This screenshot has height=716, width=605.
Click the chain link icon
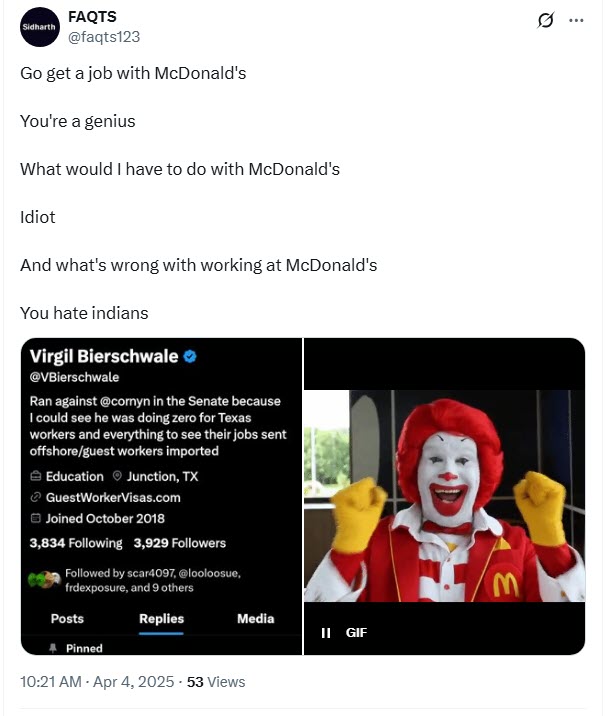coord(36,497)
